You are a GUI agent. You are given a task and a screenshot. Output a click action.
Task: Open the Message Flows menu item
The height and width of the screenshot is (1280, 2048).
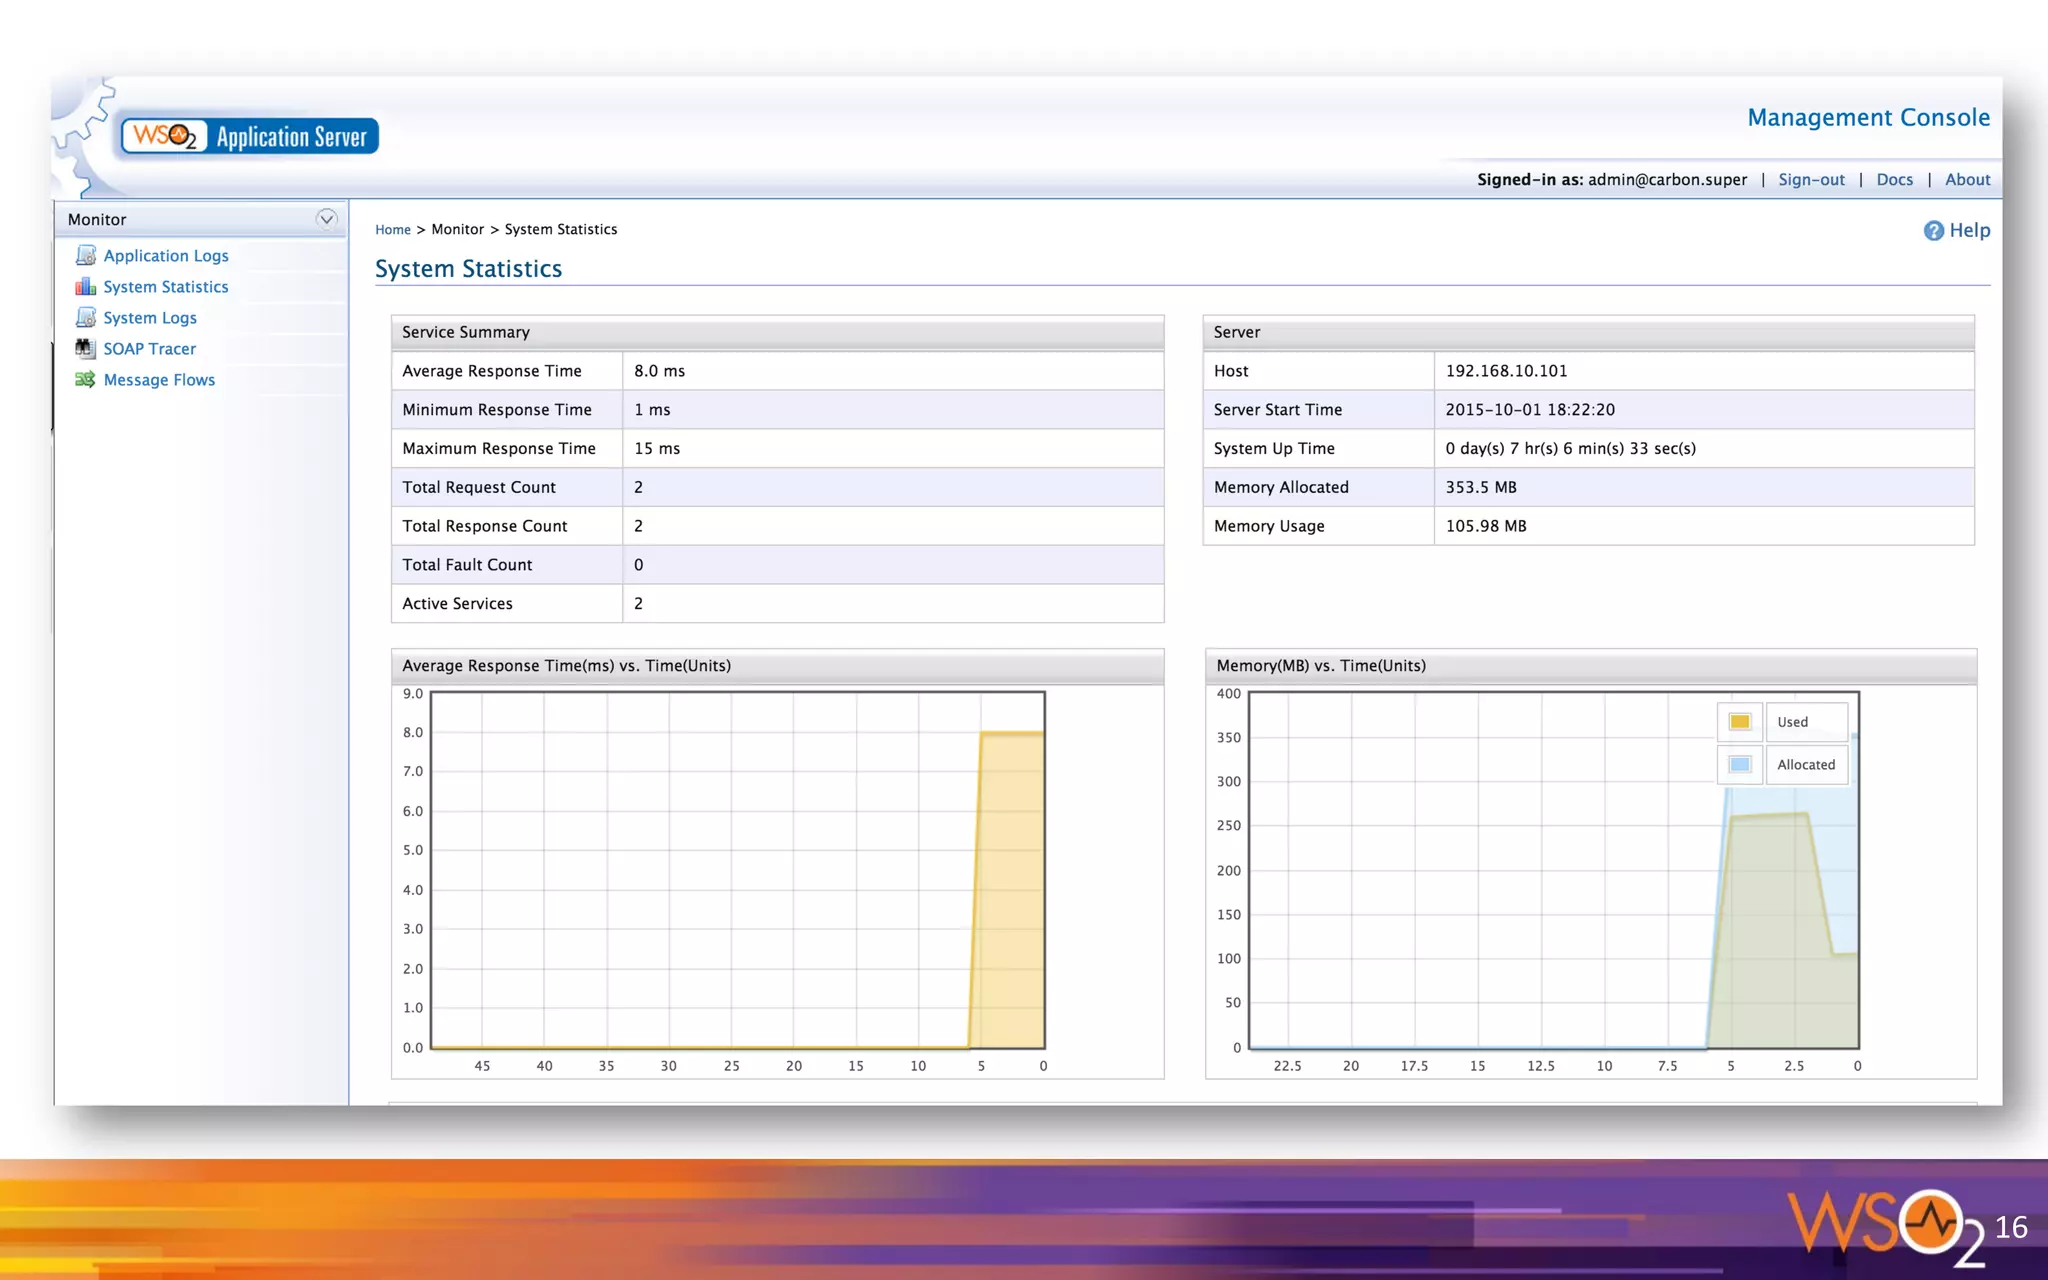click(x=159, y=380)
